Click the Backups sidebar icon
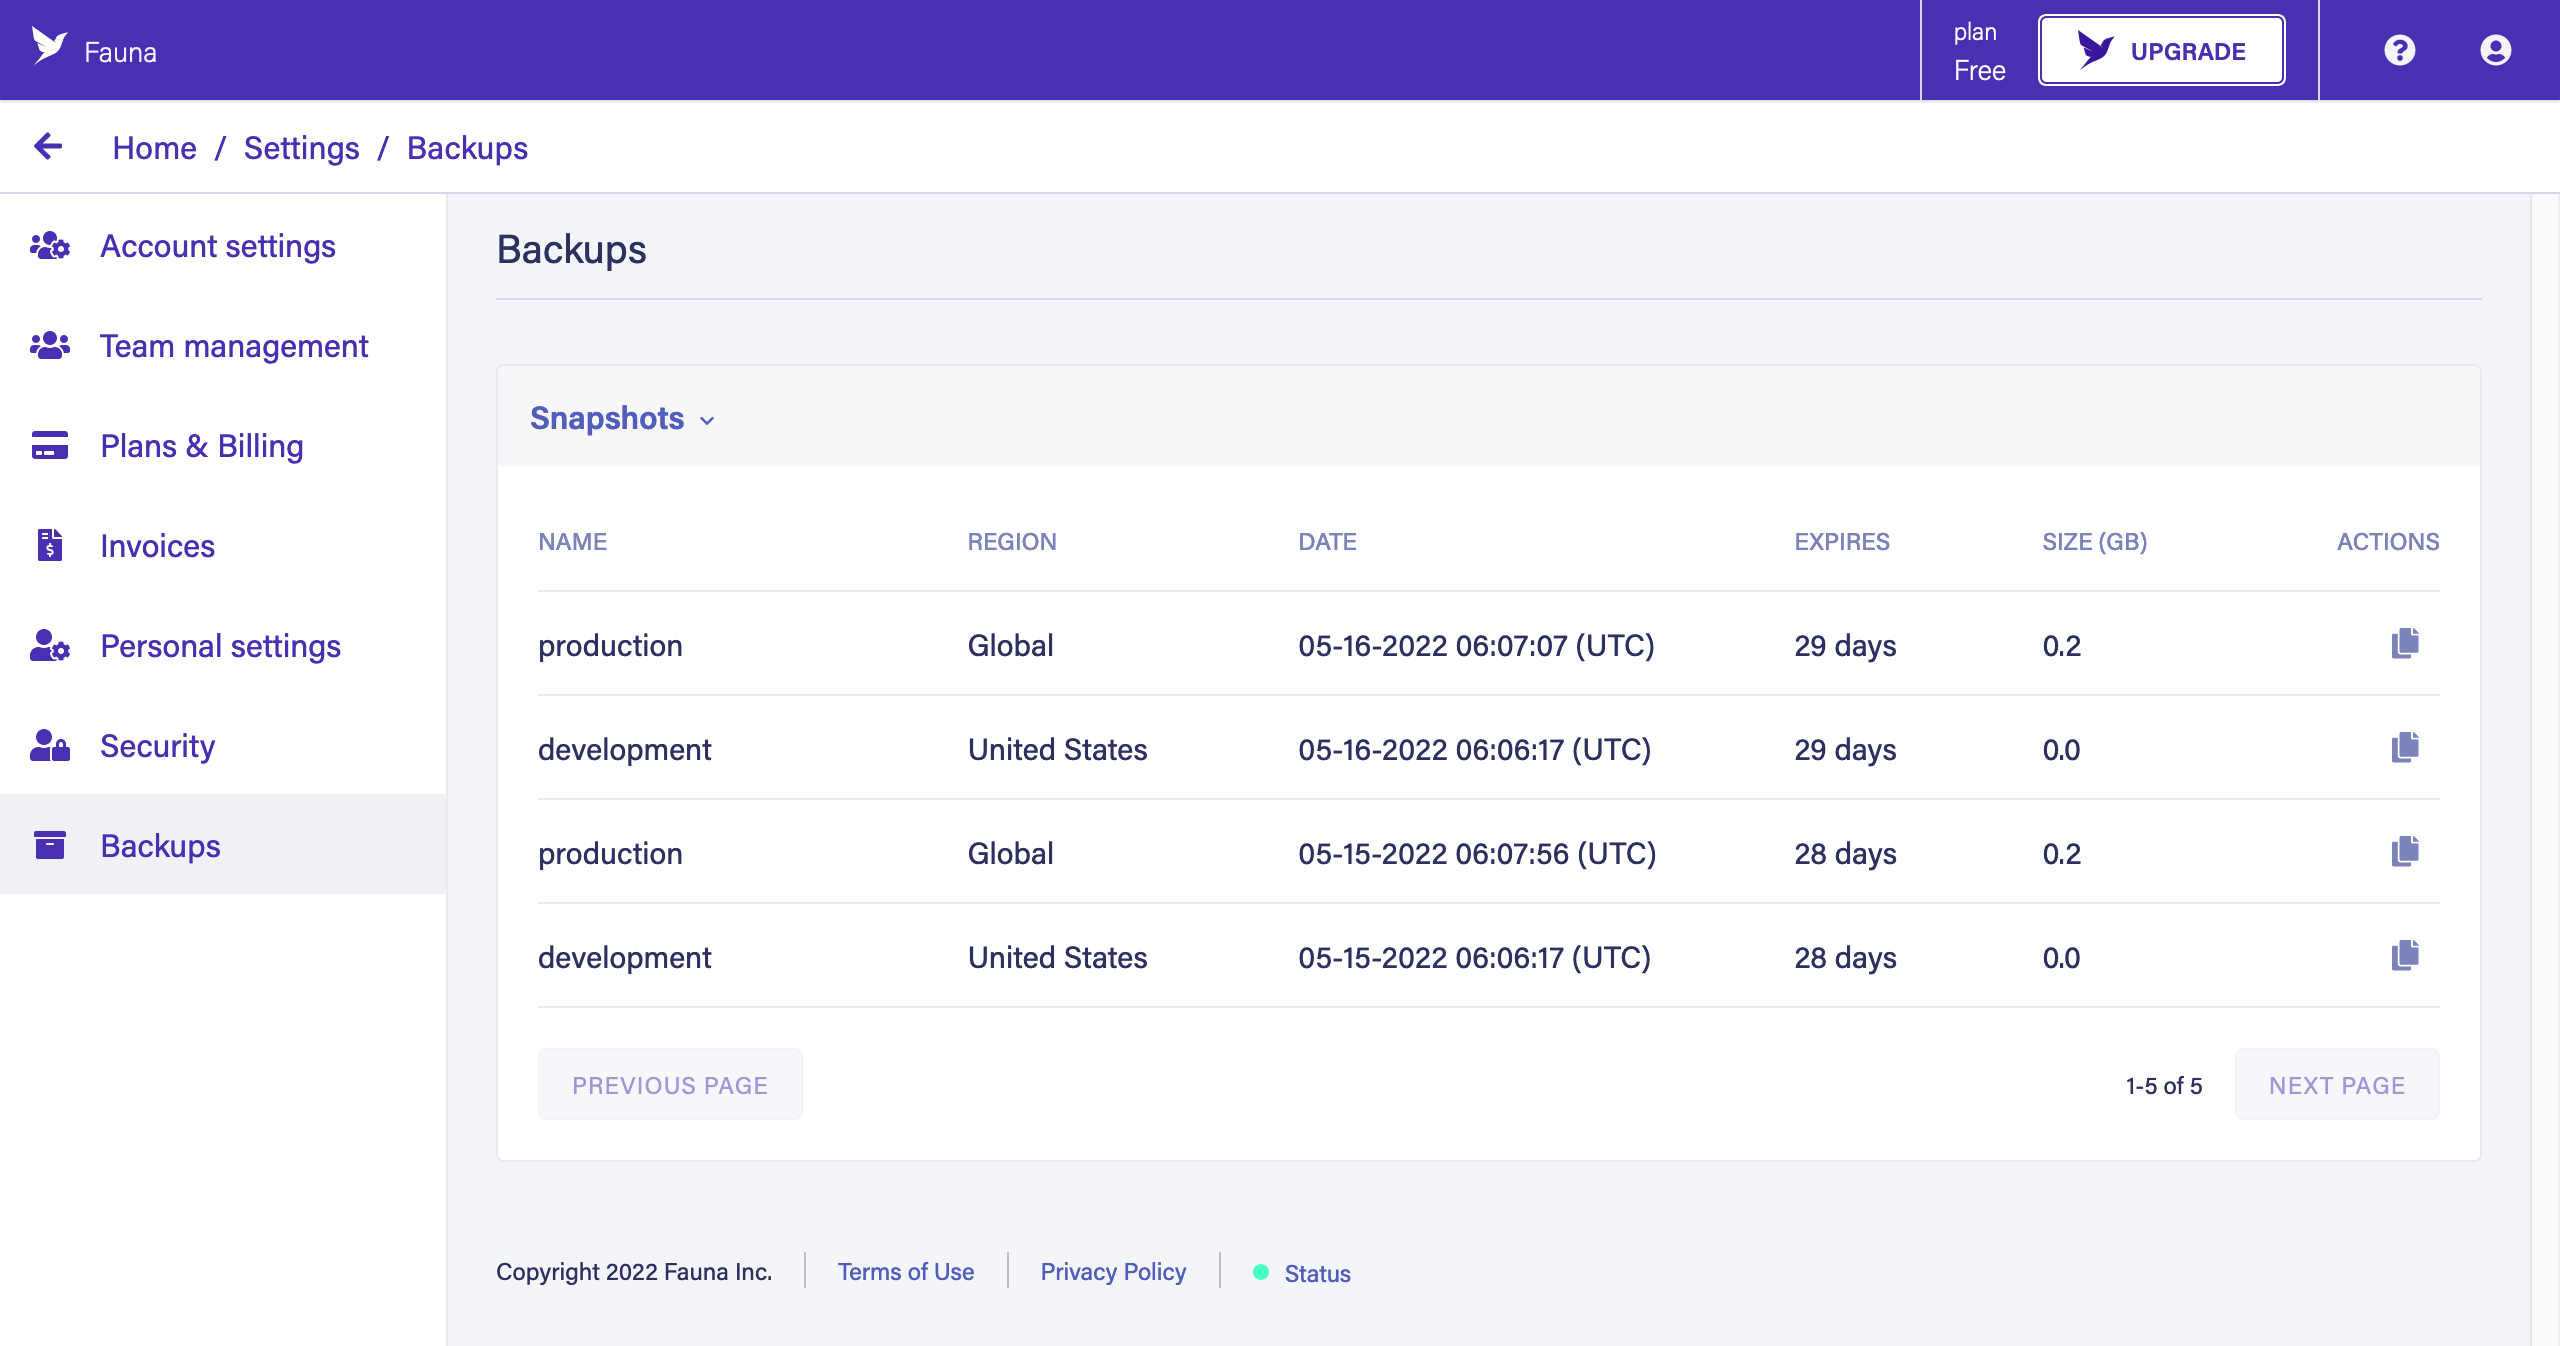The image size is (2560, 1346). [x=49, y=845]
